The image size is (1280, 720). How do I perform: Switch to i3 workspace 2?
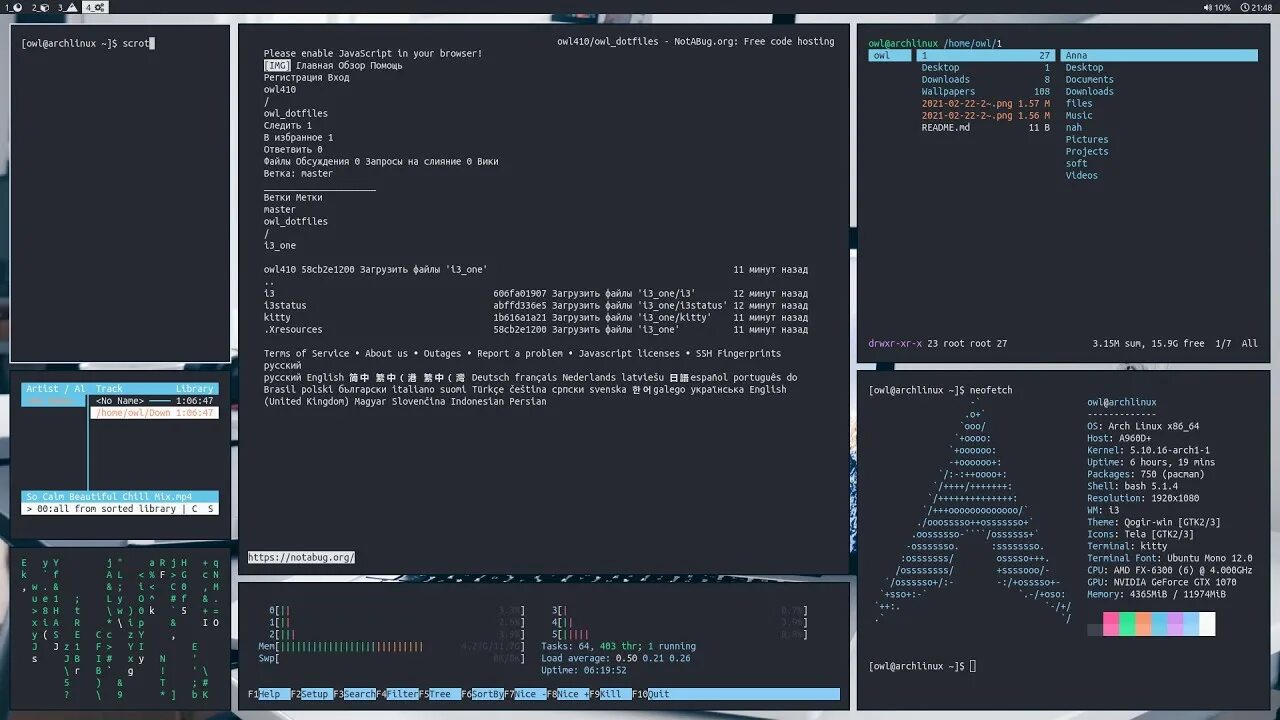[x=40, y=7]
